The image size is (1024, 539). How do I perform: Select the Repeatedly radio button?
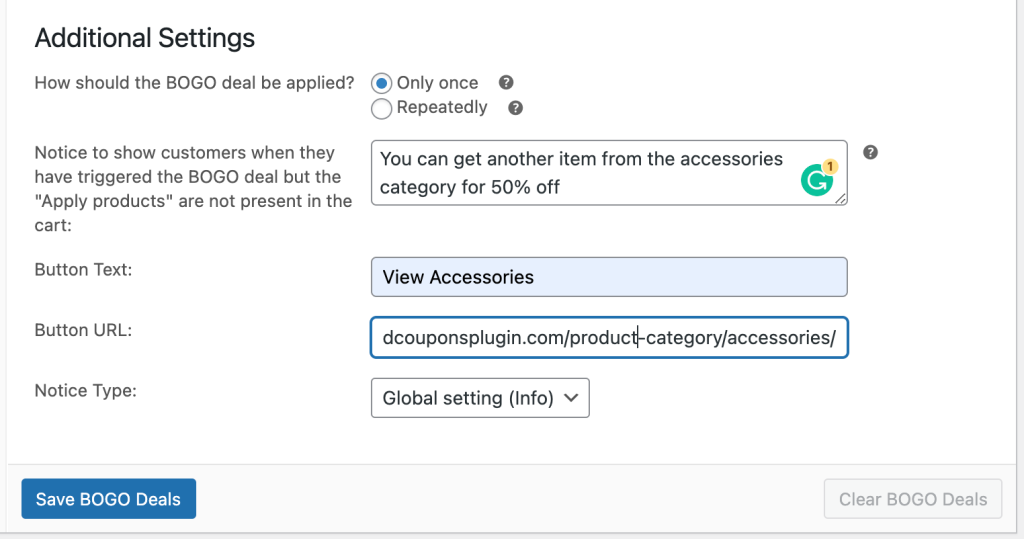pos(381,108)
